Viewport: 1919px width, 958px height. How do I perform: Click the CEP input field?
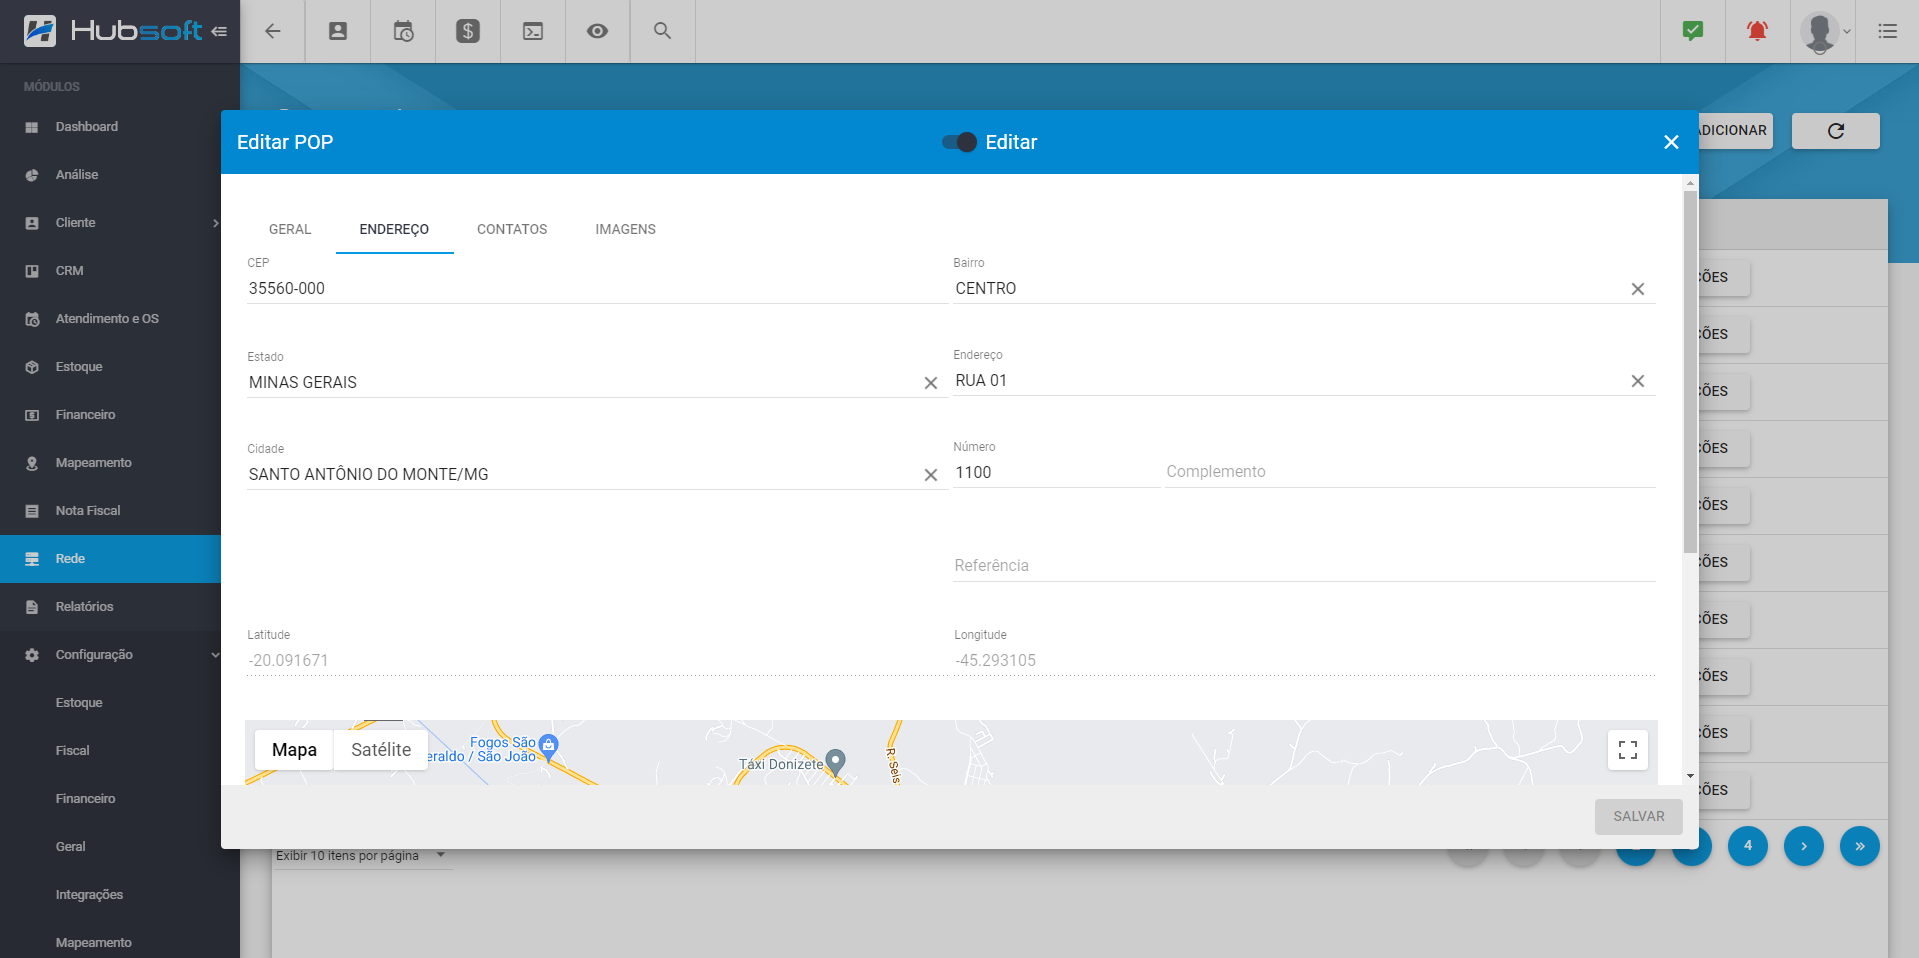tap(596, 289)
